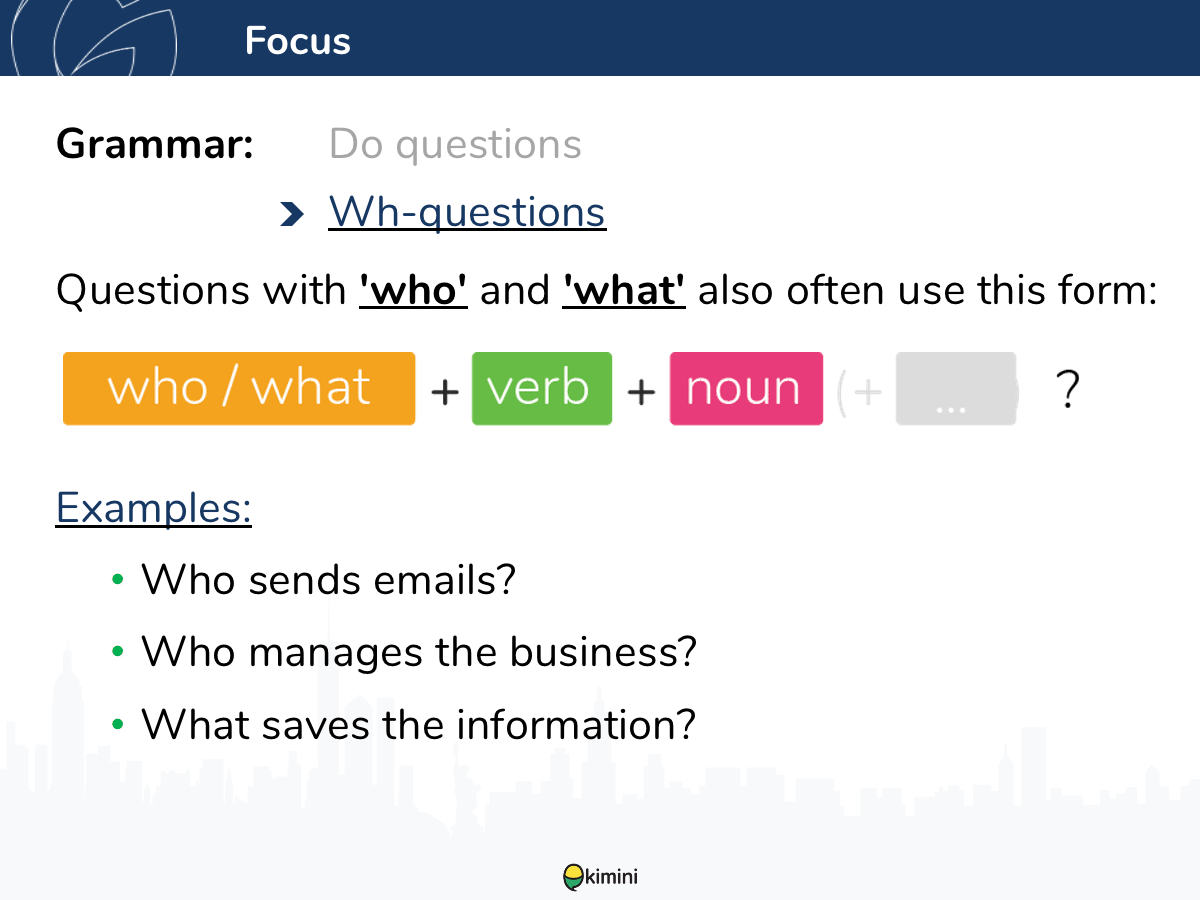
Task: Click the Grammar: label
Action: [155, 145]
